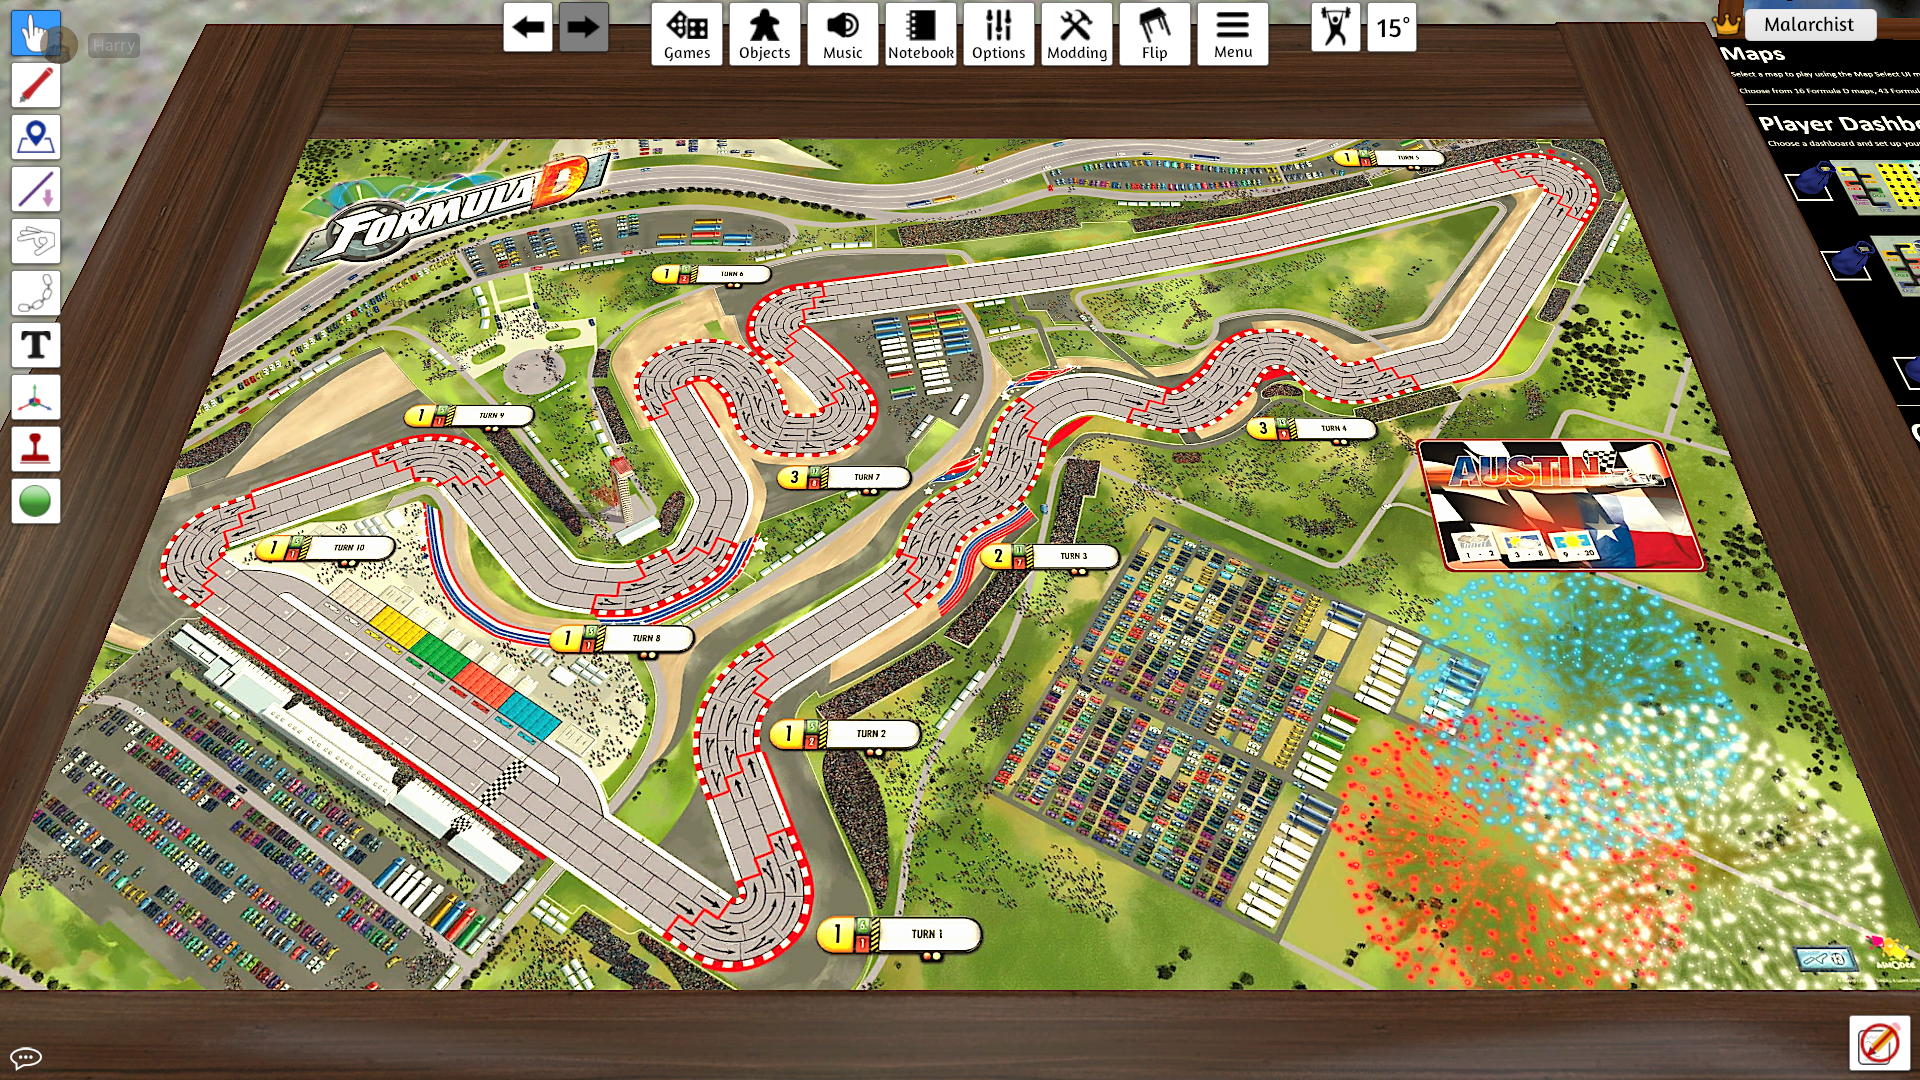Open the Notebook

920,34
